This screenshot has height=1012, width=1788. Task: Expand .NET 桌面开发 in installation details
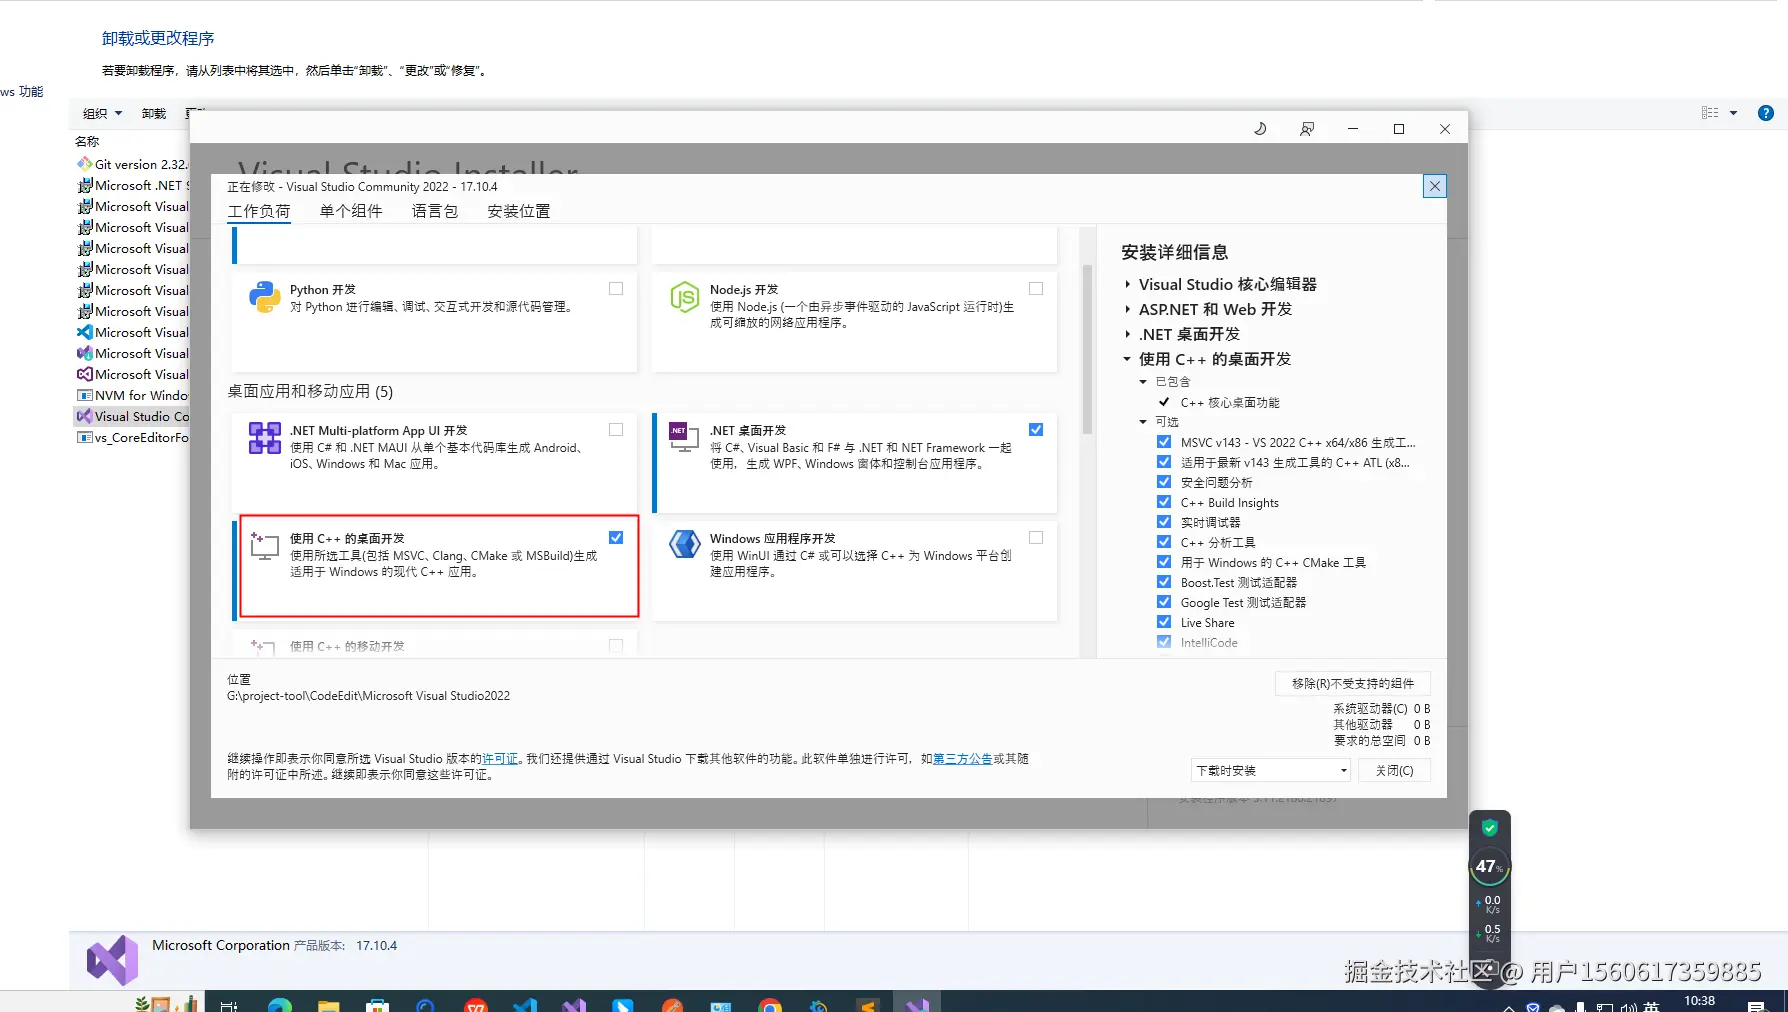[x=1127, y=335]
